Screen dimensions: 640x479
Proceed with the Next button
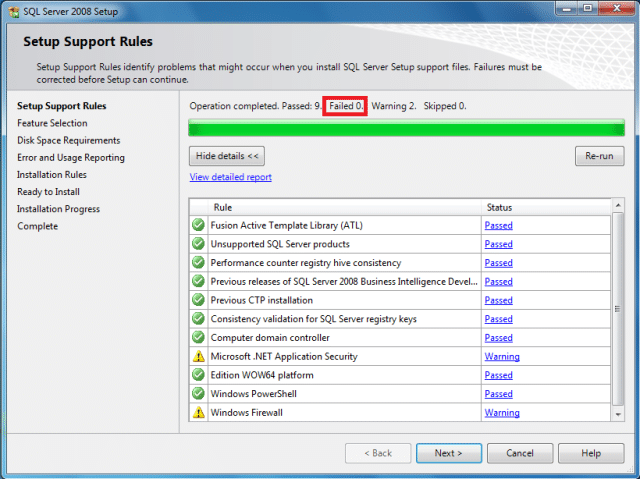click(x=449, y=453)
